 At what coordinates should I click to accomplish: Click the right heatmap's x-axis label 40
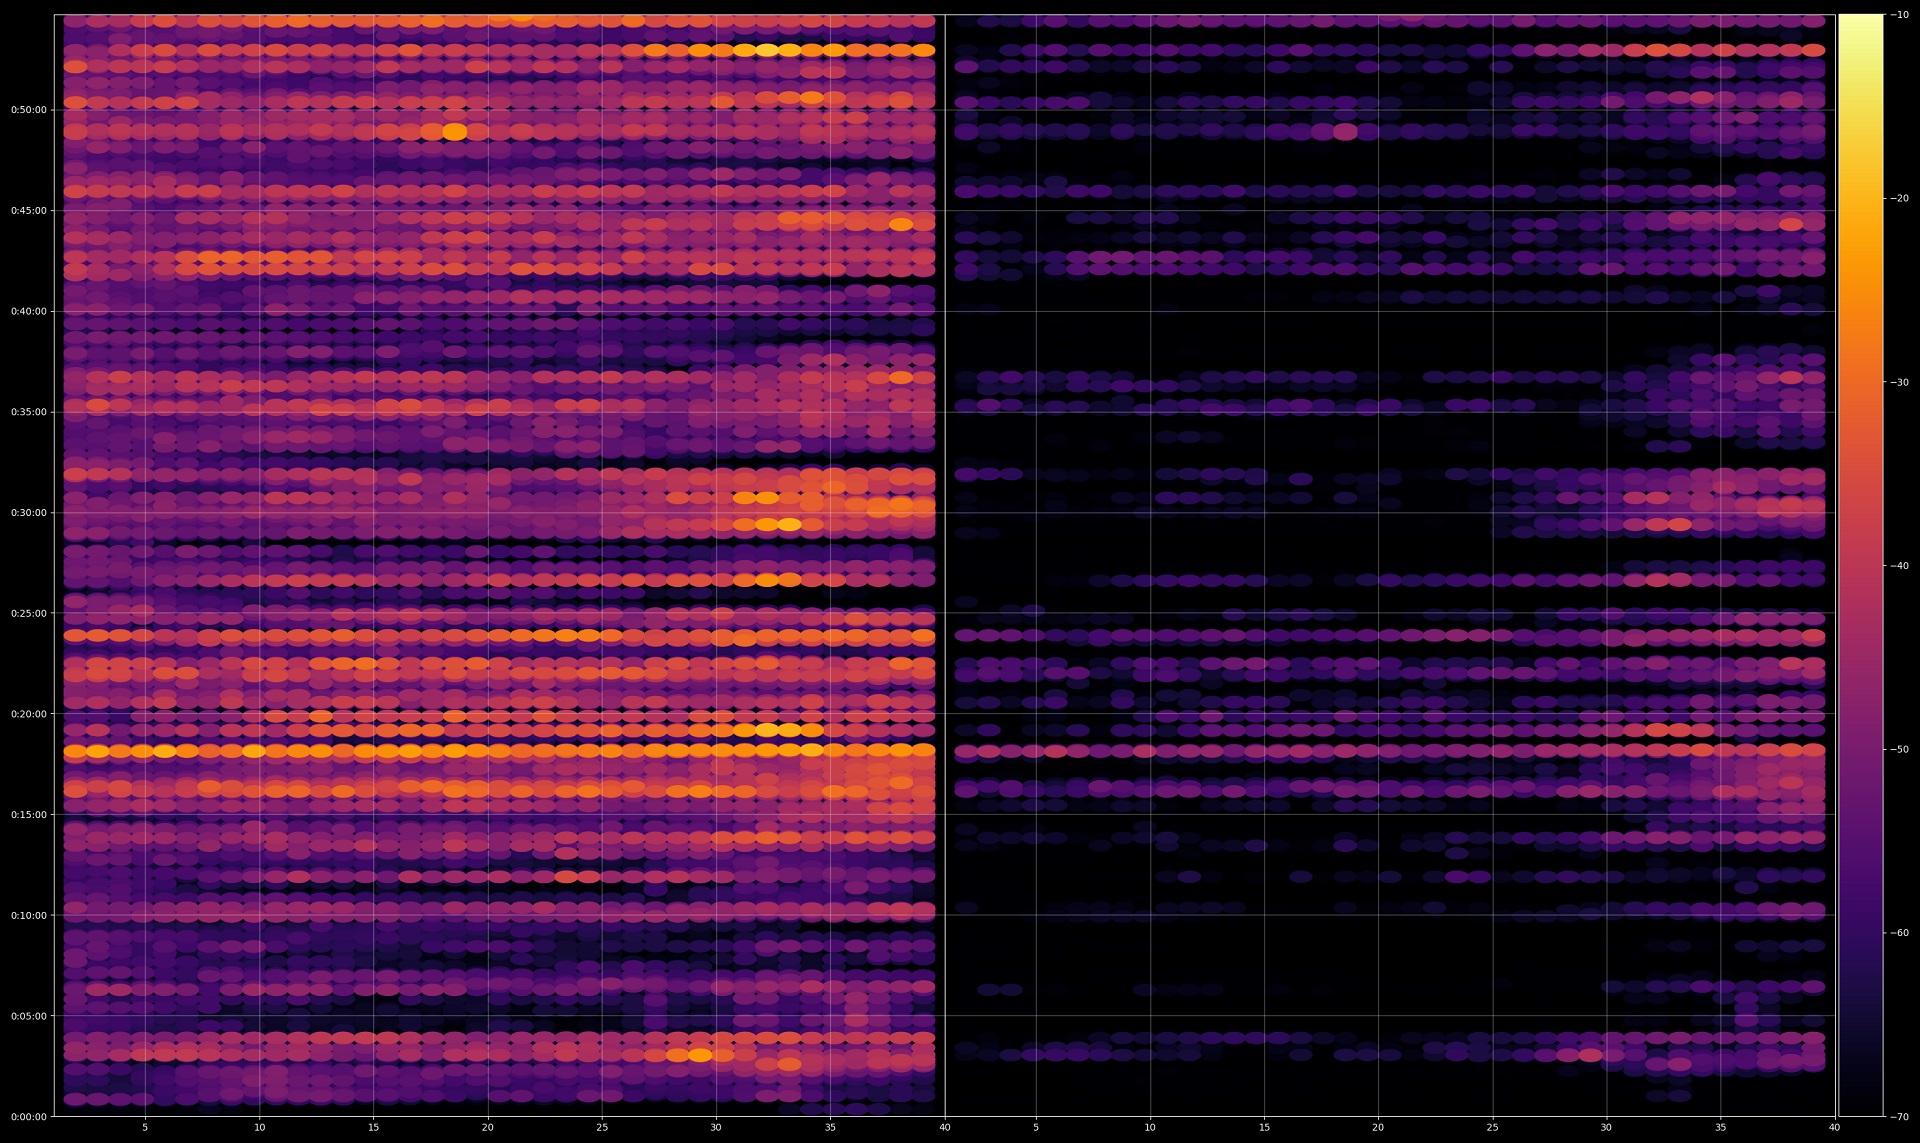(x=1834, y=1128)
